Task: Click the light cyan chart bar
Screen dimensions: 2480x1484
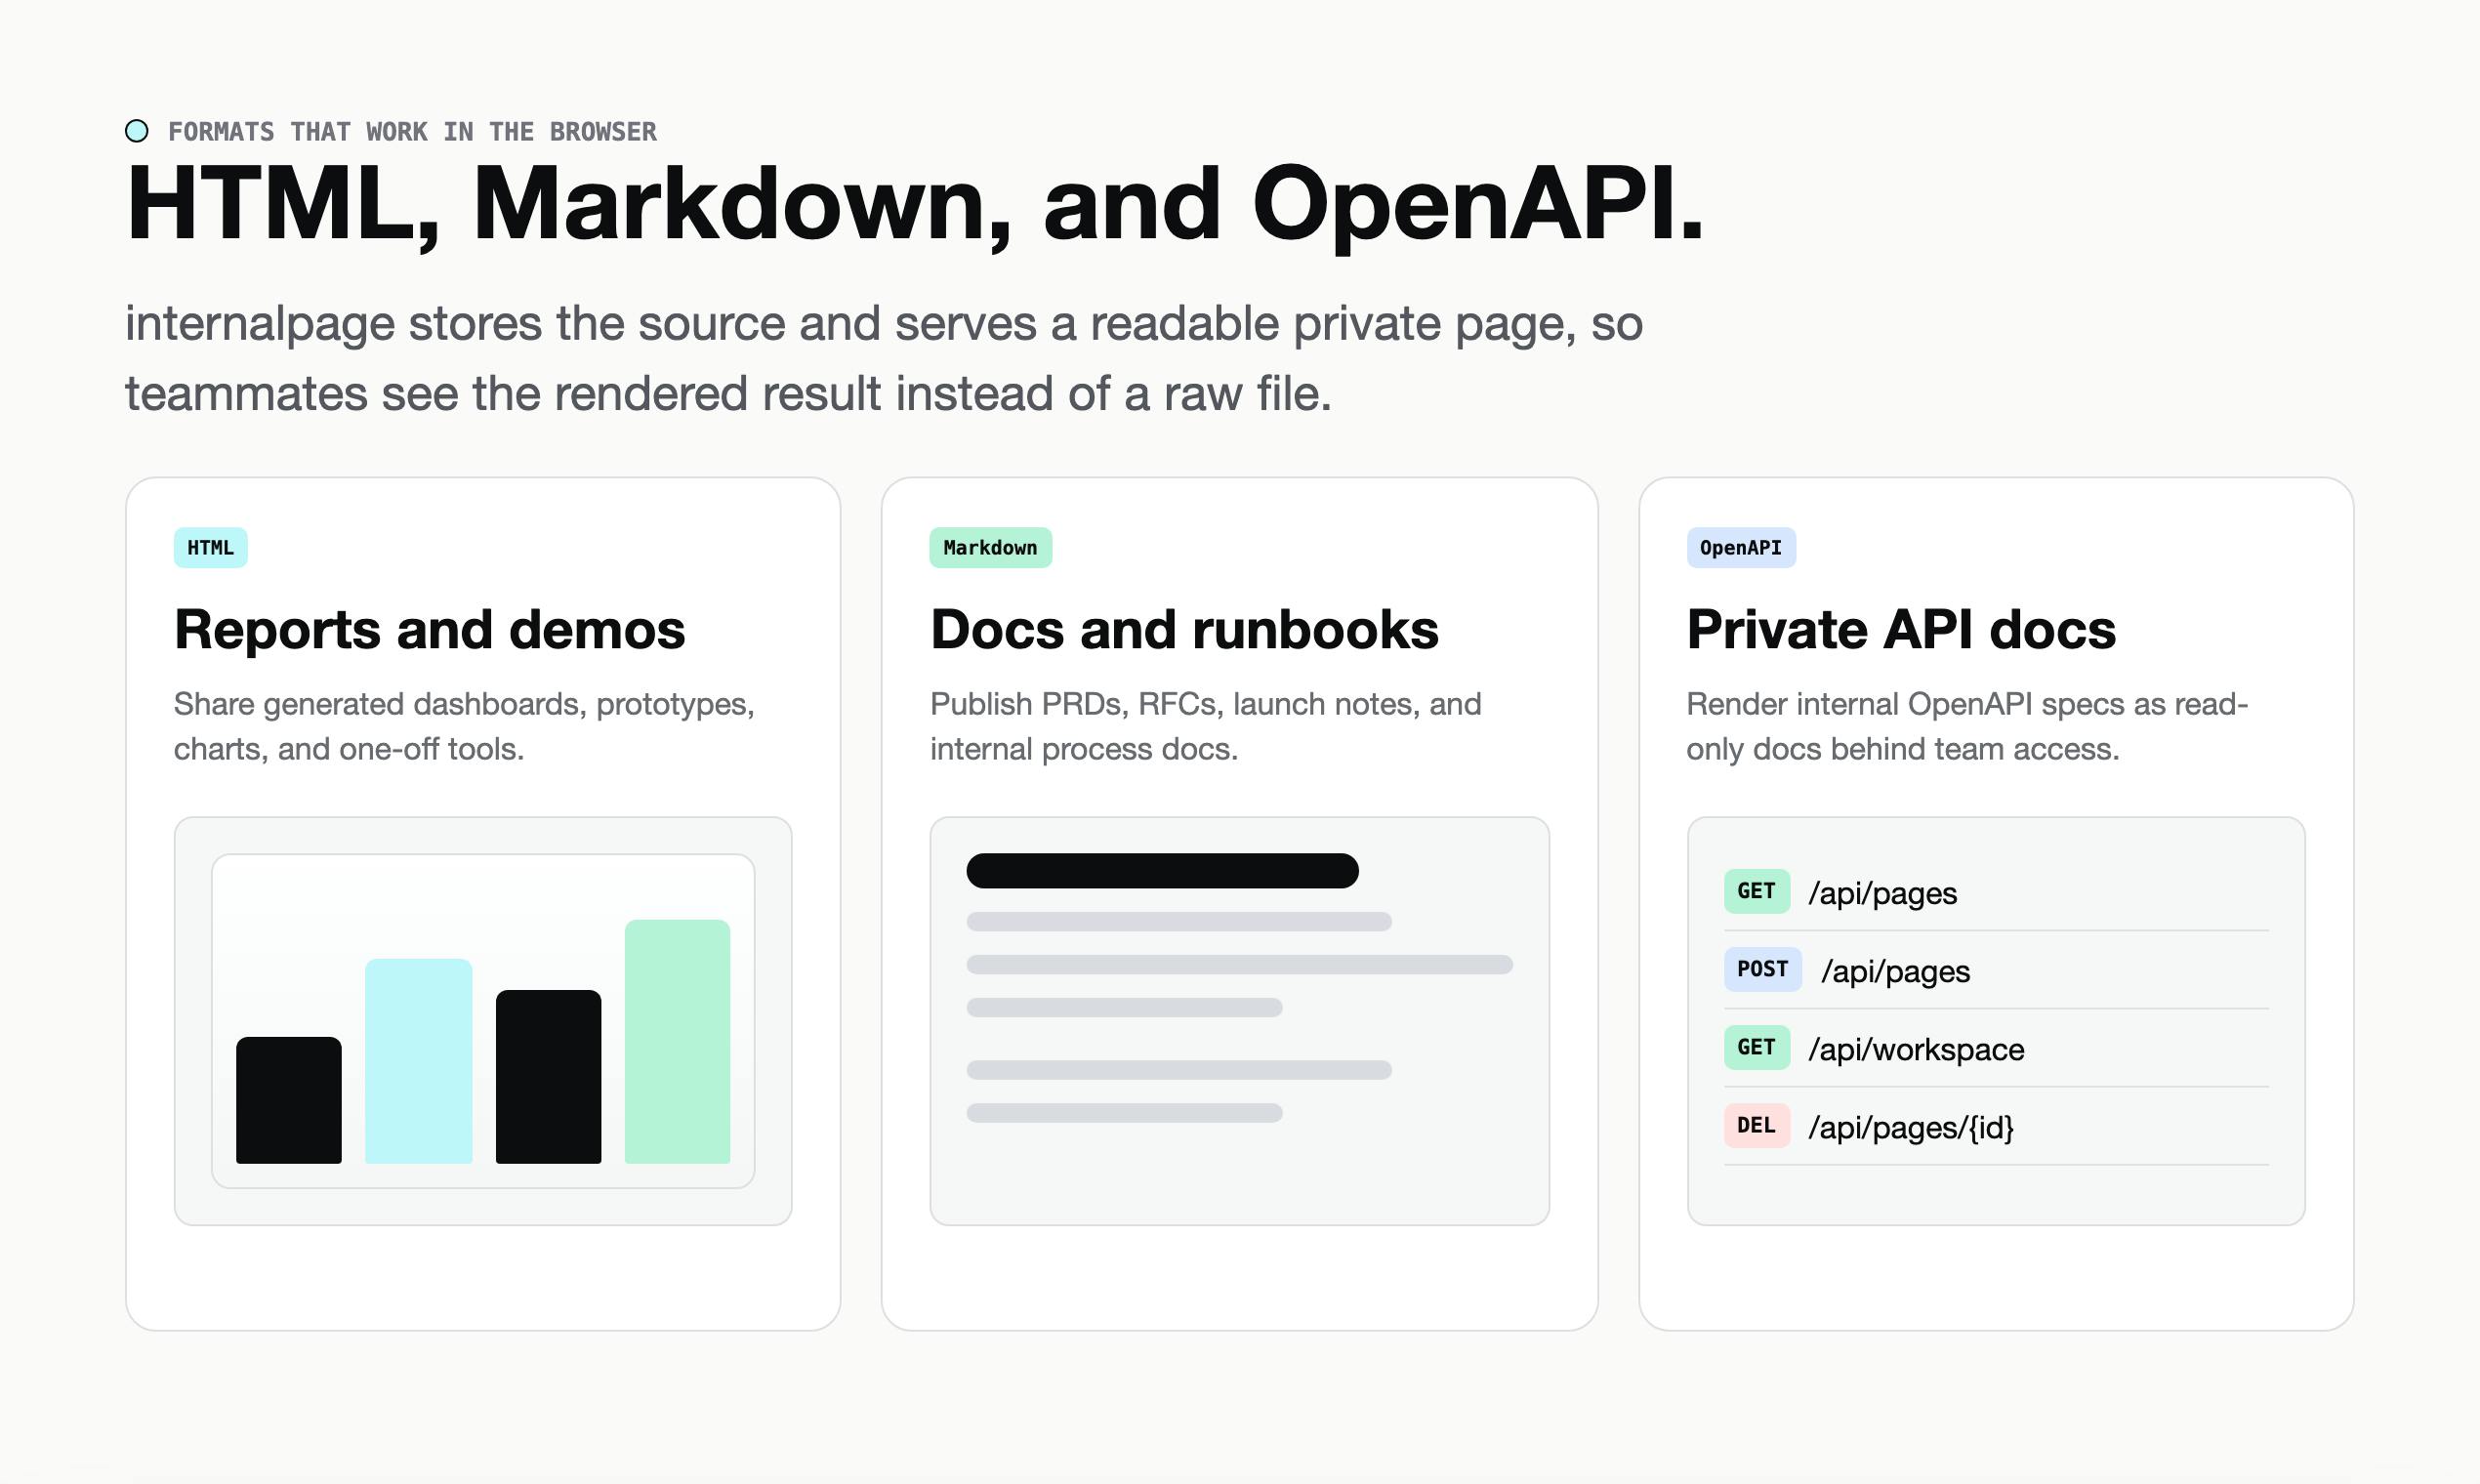Action: [x=419, y=1061]
